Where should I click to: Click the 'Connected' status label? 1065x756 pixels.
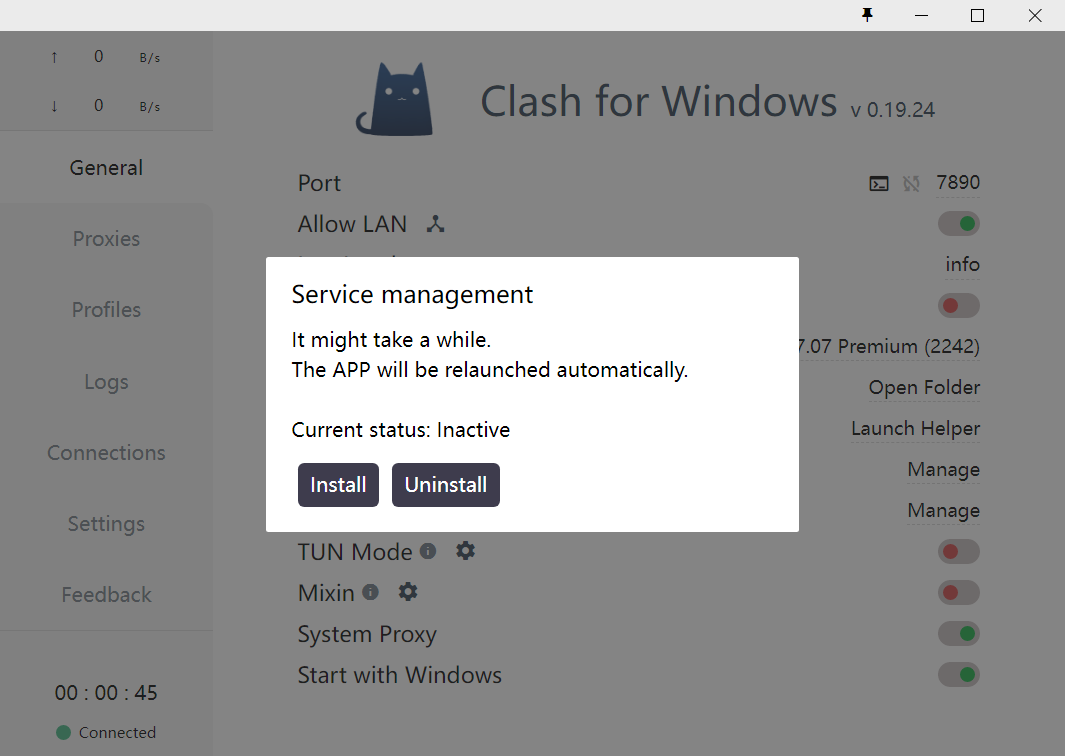pyautogui.click(x=118, y=732)
